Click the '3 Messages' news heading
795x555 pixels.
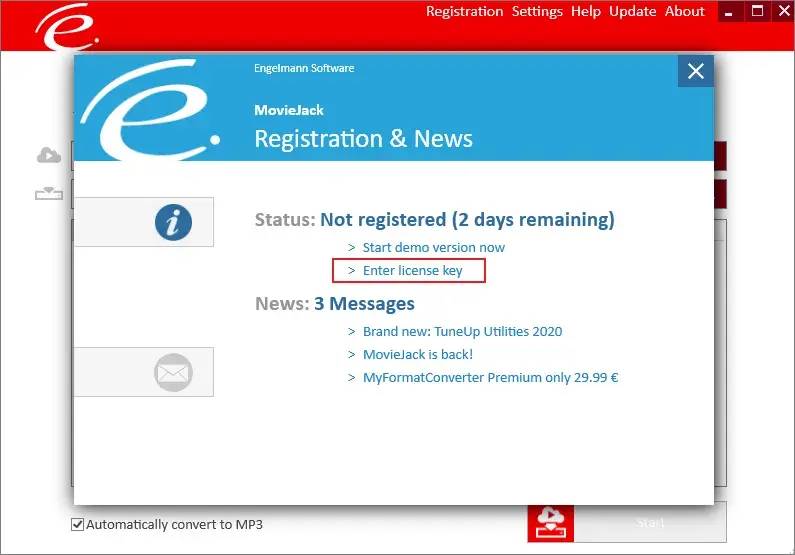tap(364, 304)
